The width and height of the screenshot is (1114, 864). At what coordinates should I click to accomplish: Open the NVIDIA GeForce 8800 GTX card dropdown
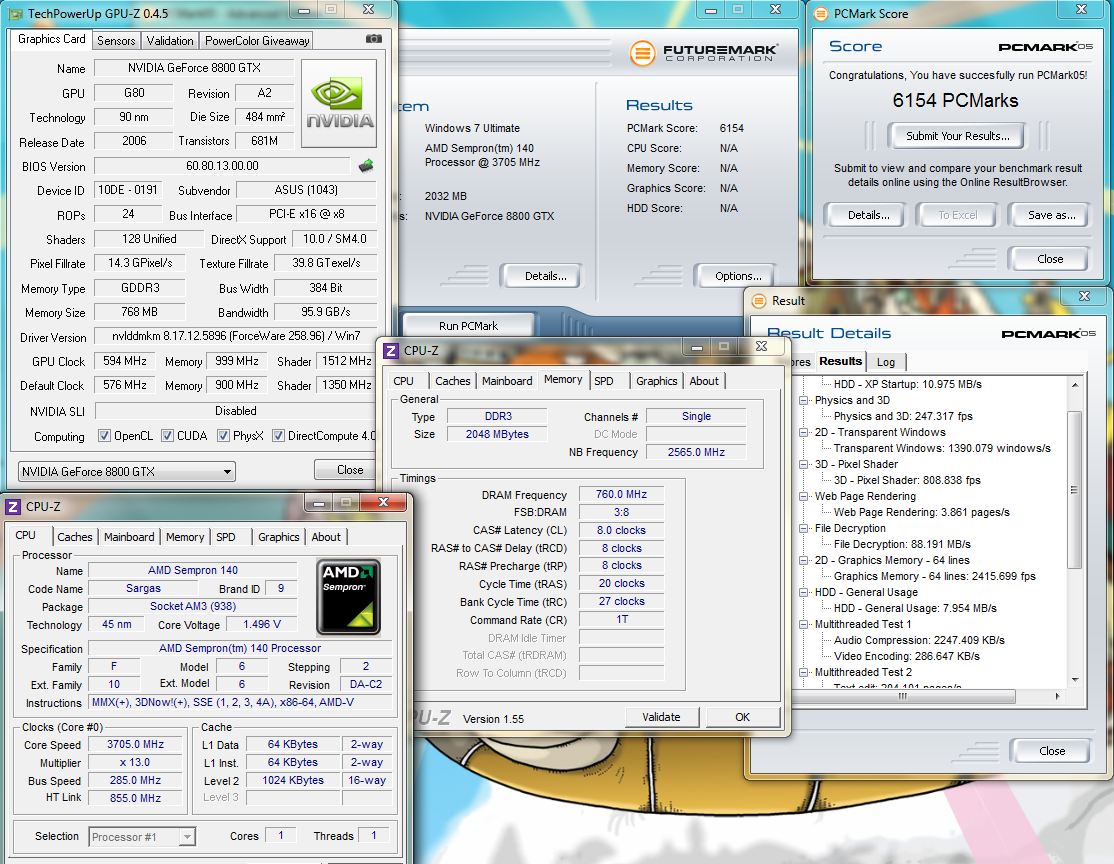tap(126, 472)
